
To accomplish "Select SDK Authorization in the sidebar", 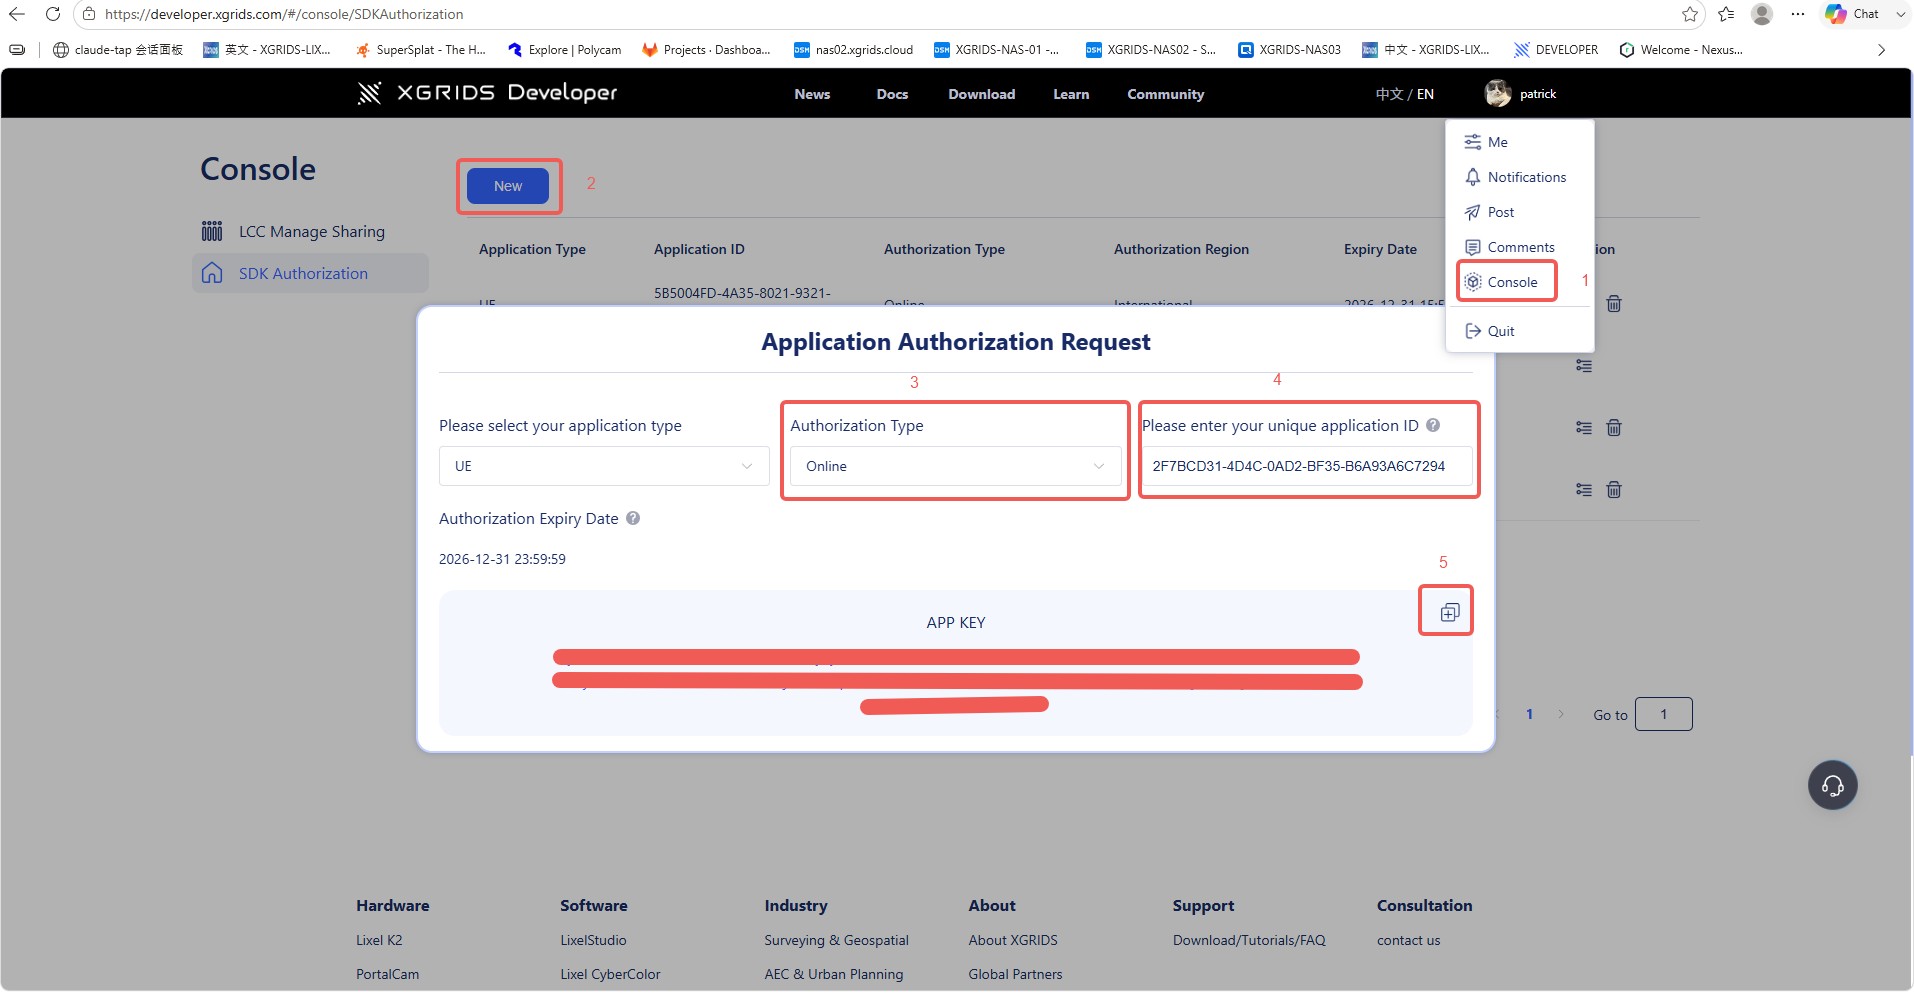I will click(x=310, y=273).
